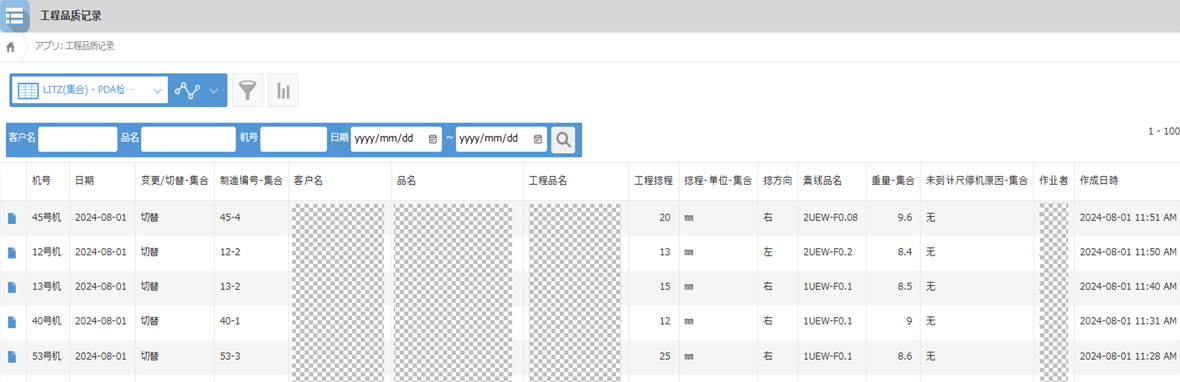Click timestamp 2024-08-01 11:50 AM
Image resolution: width=1180 pixels, height=382 pixels.
1128,253
